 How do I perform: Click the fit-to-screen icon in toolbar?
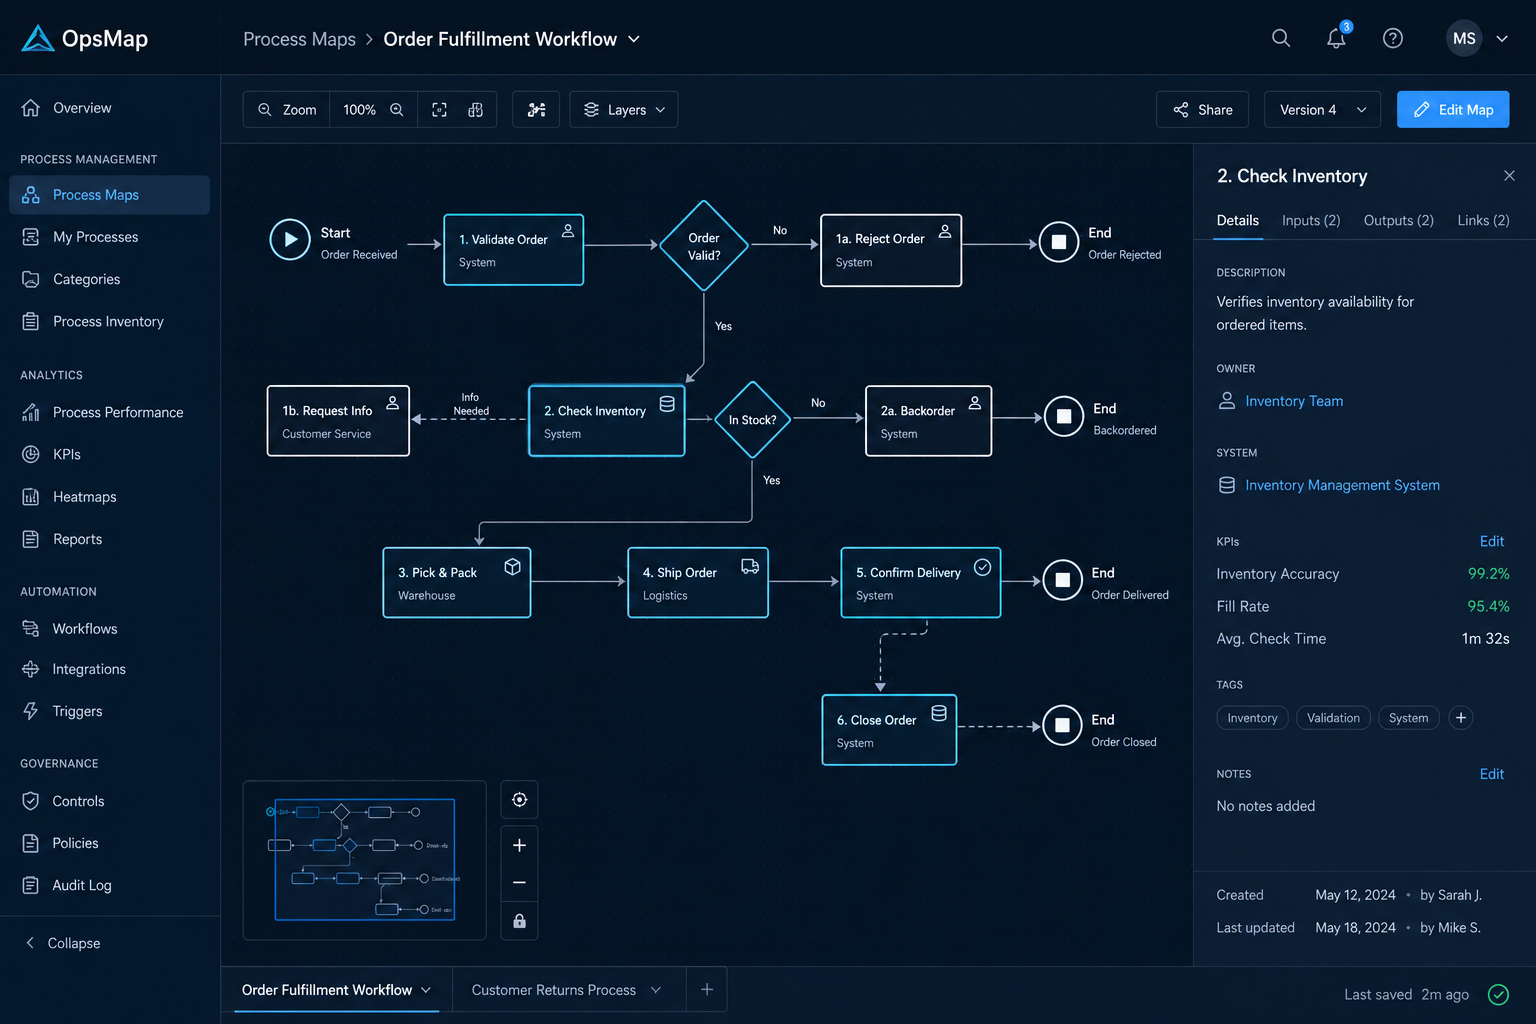[x=439, y=110]
